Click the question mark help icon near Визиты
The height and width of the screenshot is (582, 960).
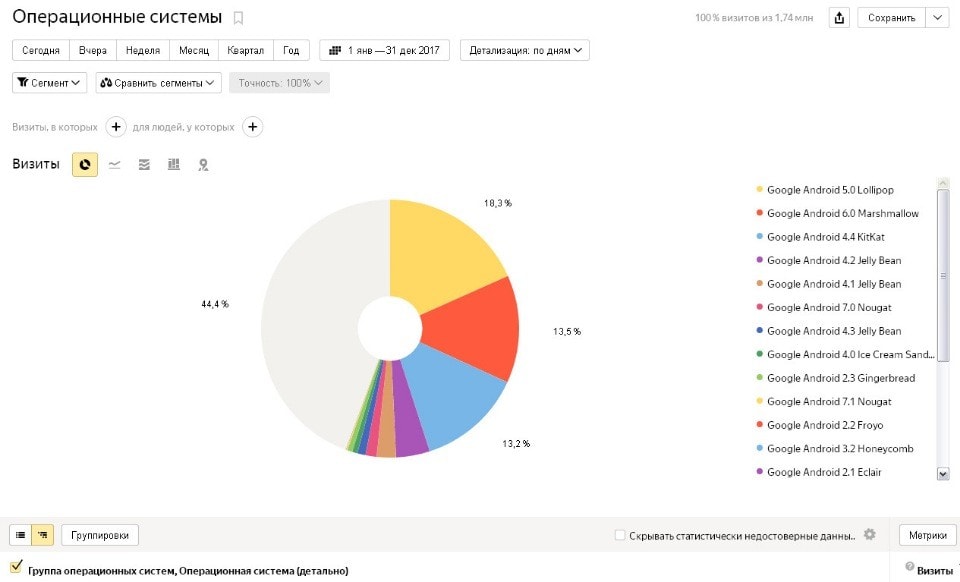(909, 567)
